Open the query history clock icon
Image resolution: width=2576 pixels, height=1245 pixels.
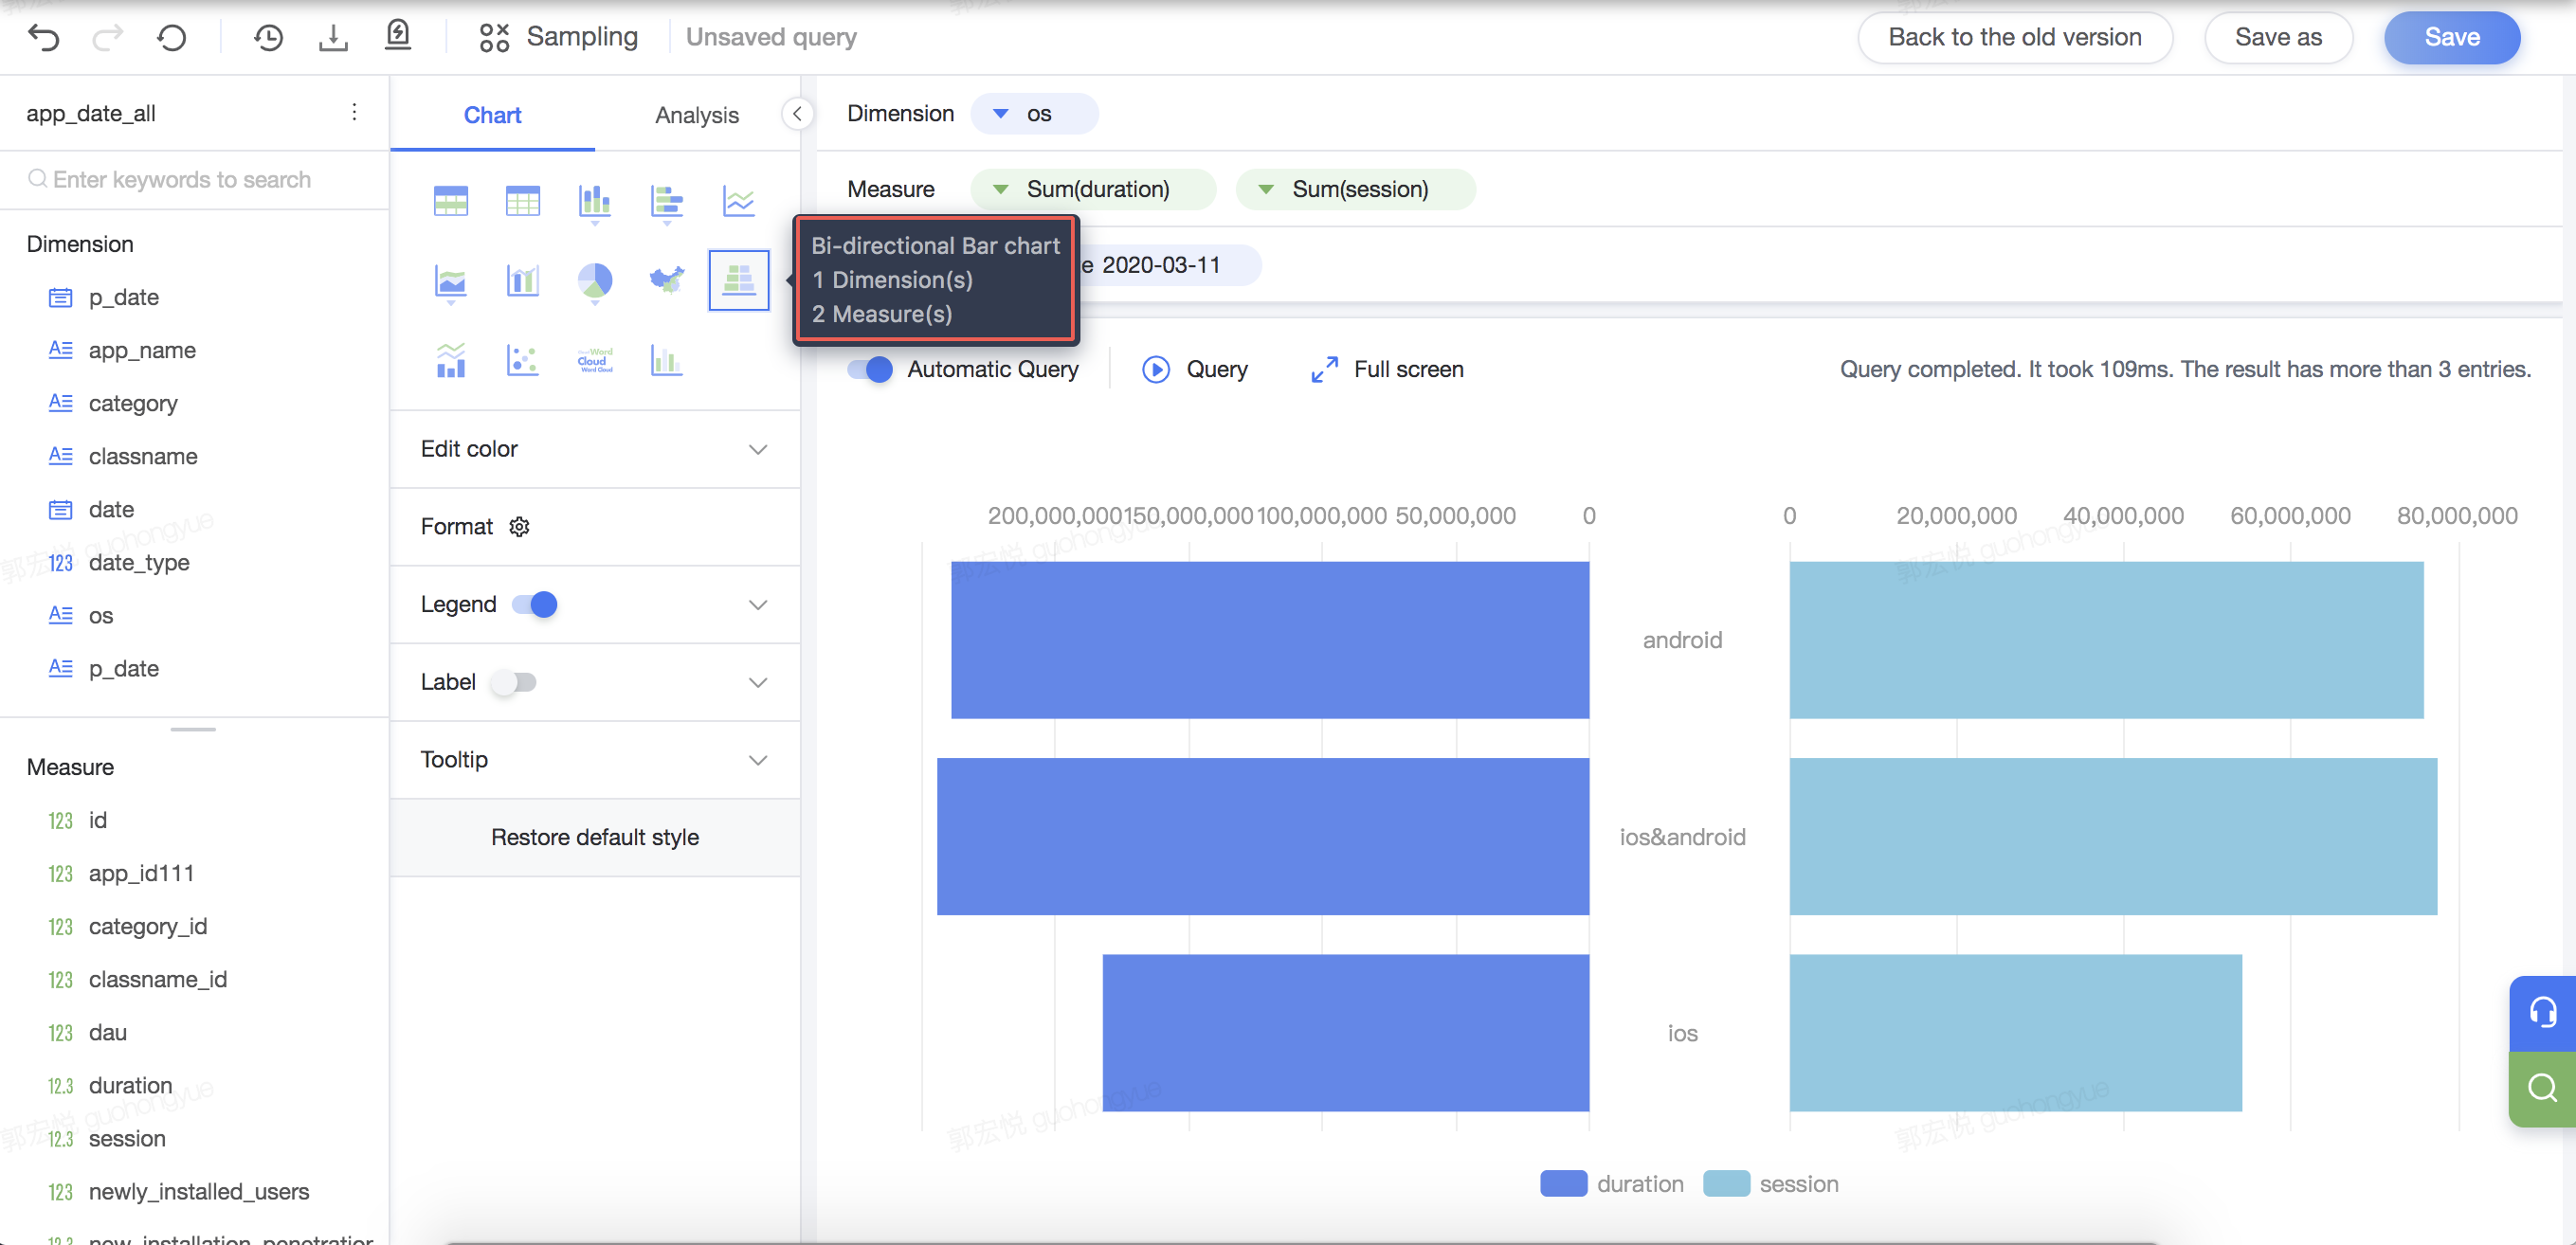[x=268, y=38]
